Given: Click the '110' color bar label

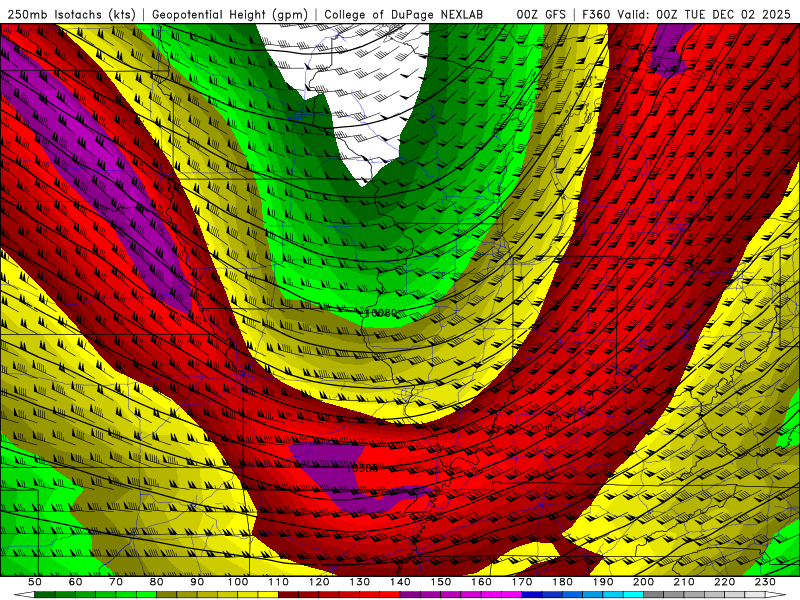Looking at the screenshot, I should 279,582.
